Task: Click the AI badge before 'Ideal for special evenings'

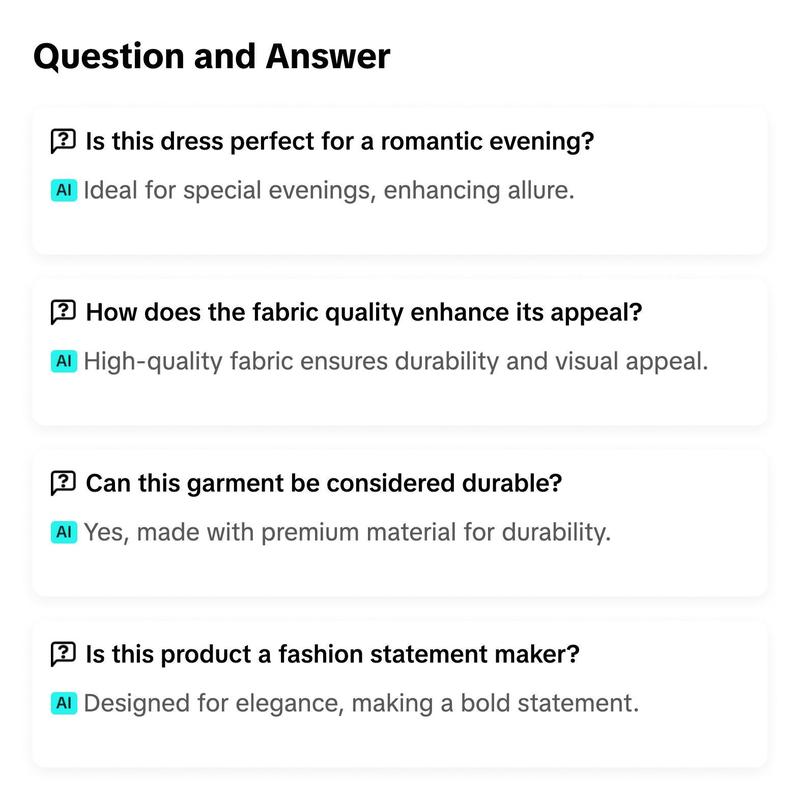Action: 64,190
